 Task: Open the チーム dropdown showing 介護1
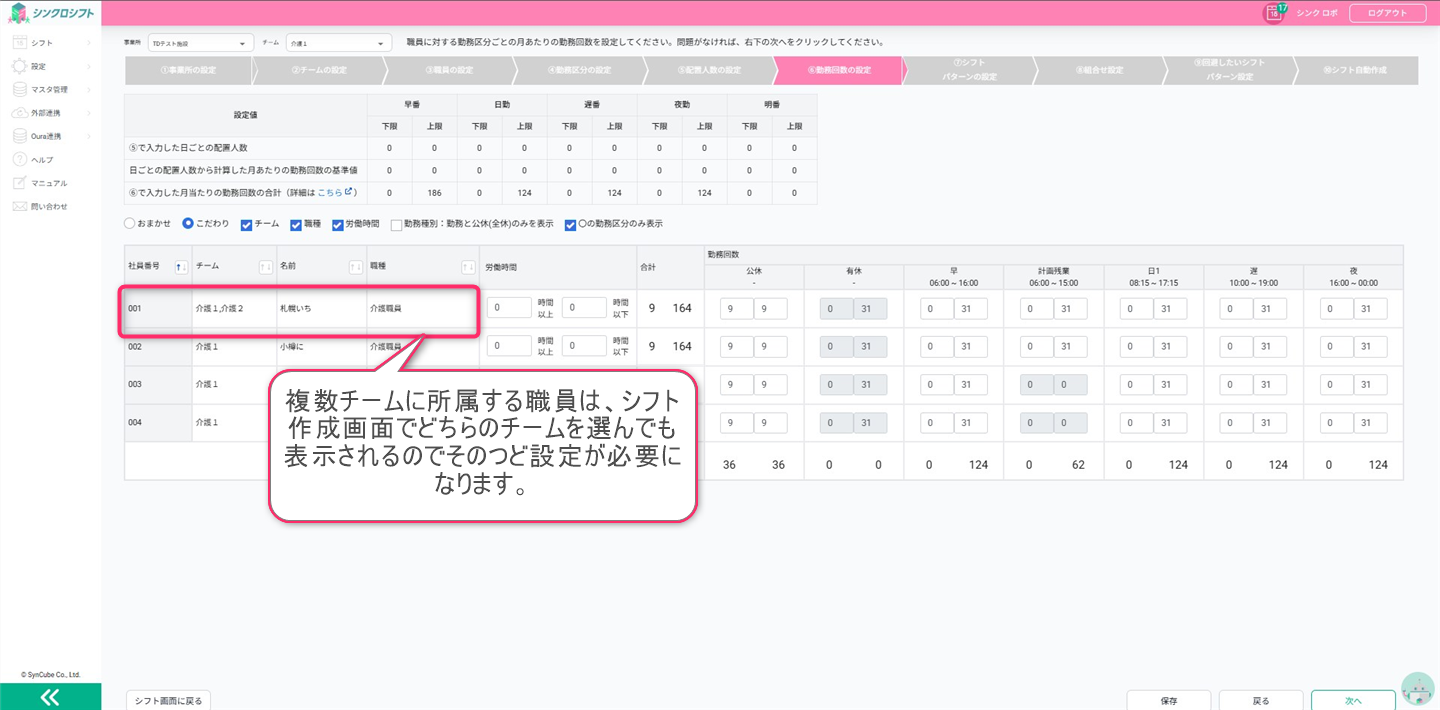(x=338, y=44)
